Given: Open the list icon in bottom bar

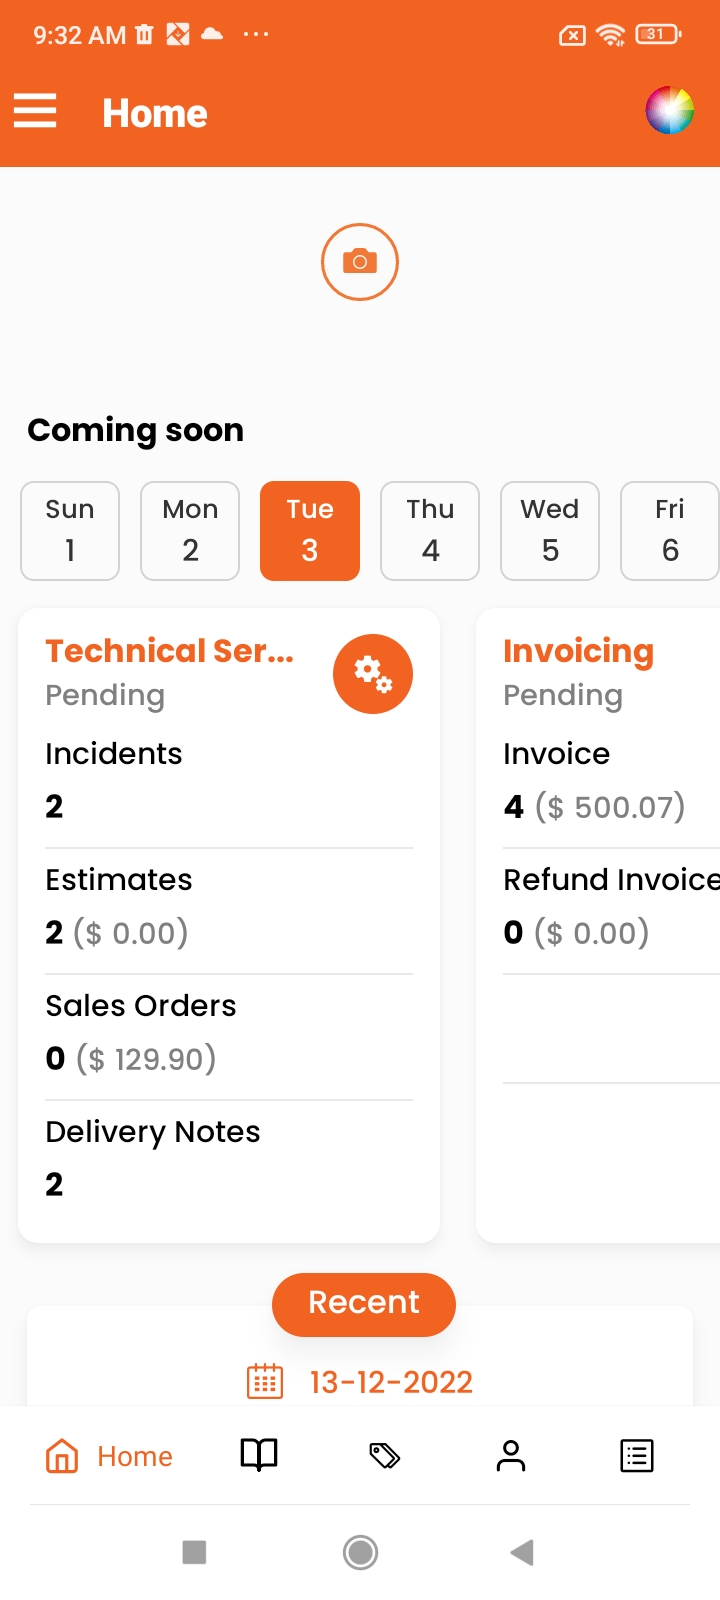Looking at the screenshot, I should pos(637,1455).
